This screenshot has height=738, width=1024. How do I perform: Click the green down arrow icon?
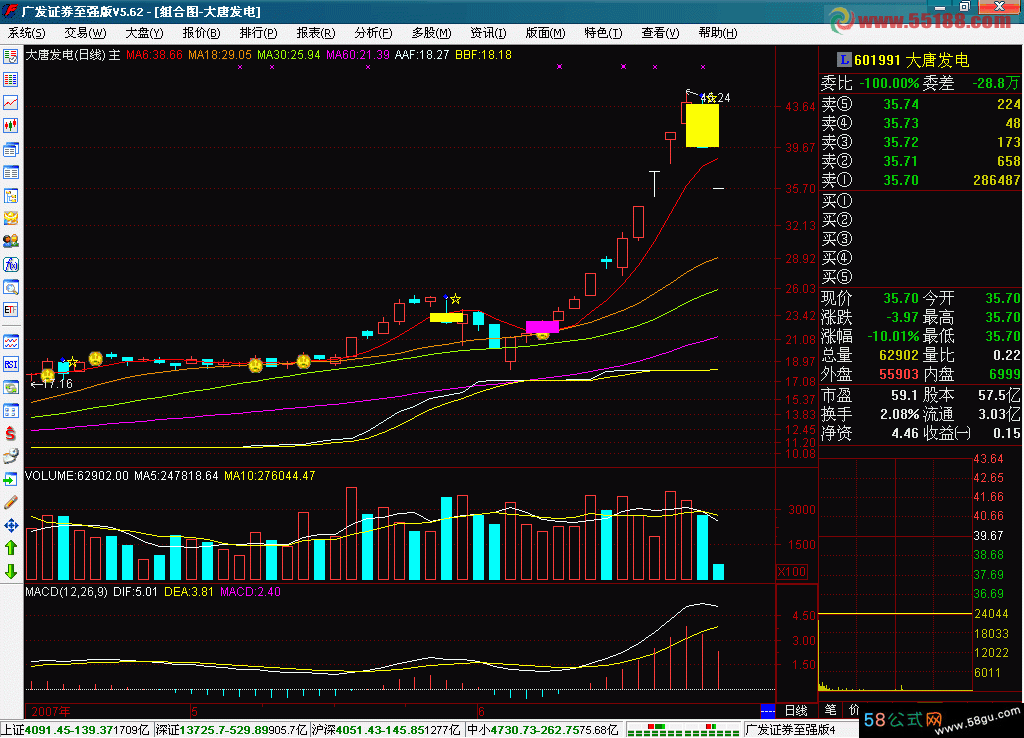[x=10, y=571]
